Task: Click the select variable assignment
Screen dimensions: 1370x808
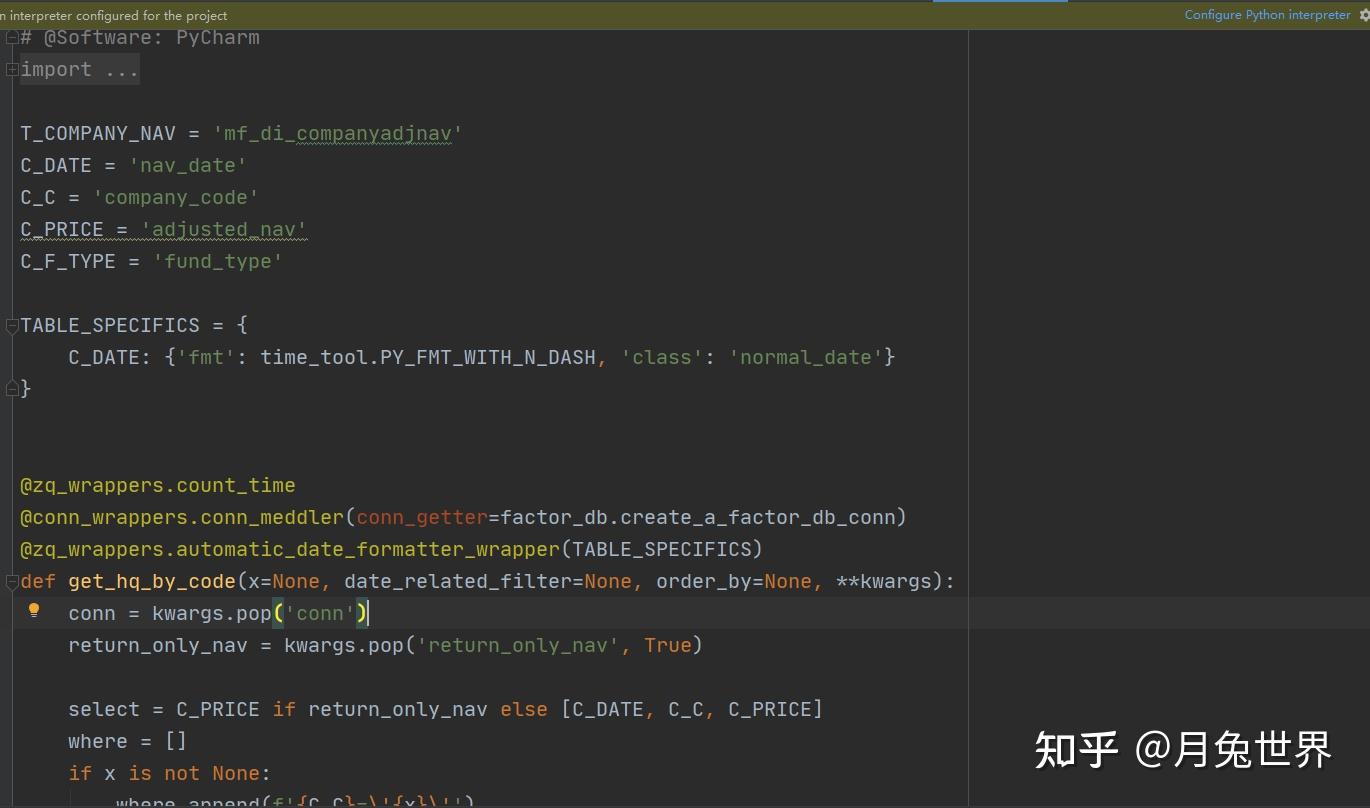Action: click(x=104, y=710)
